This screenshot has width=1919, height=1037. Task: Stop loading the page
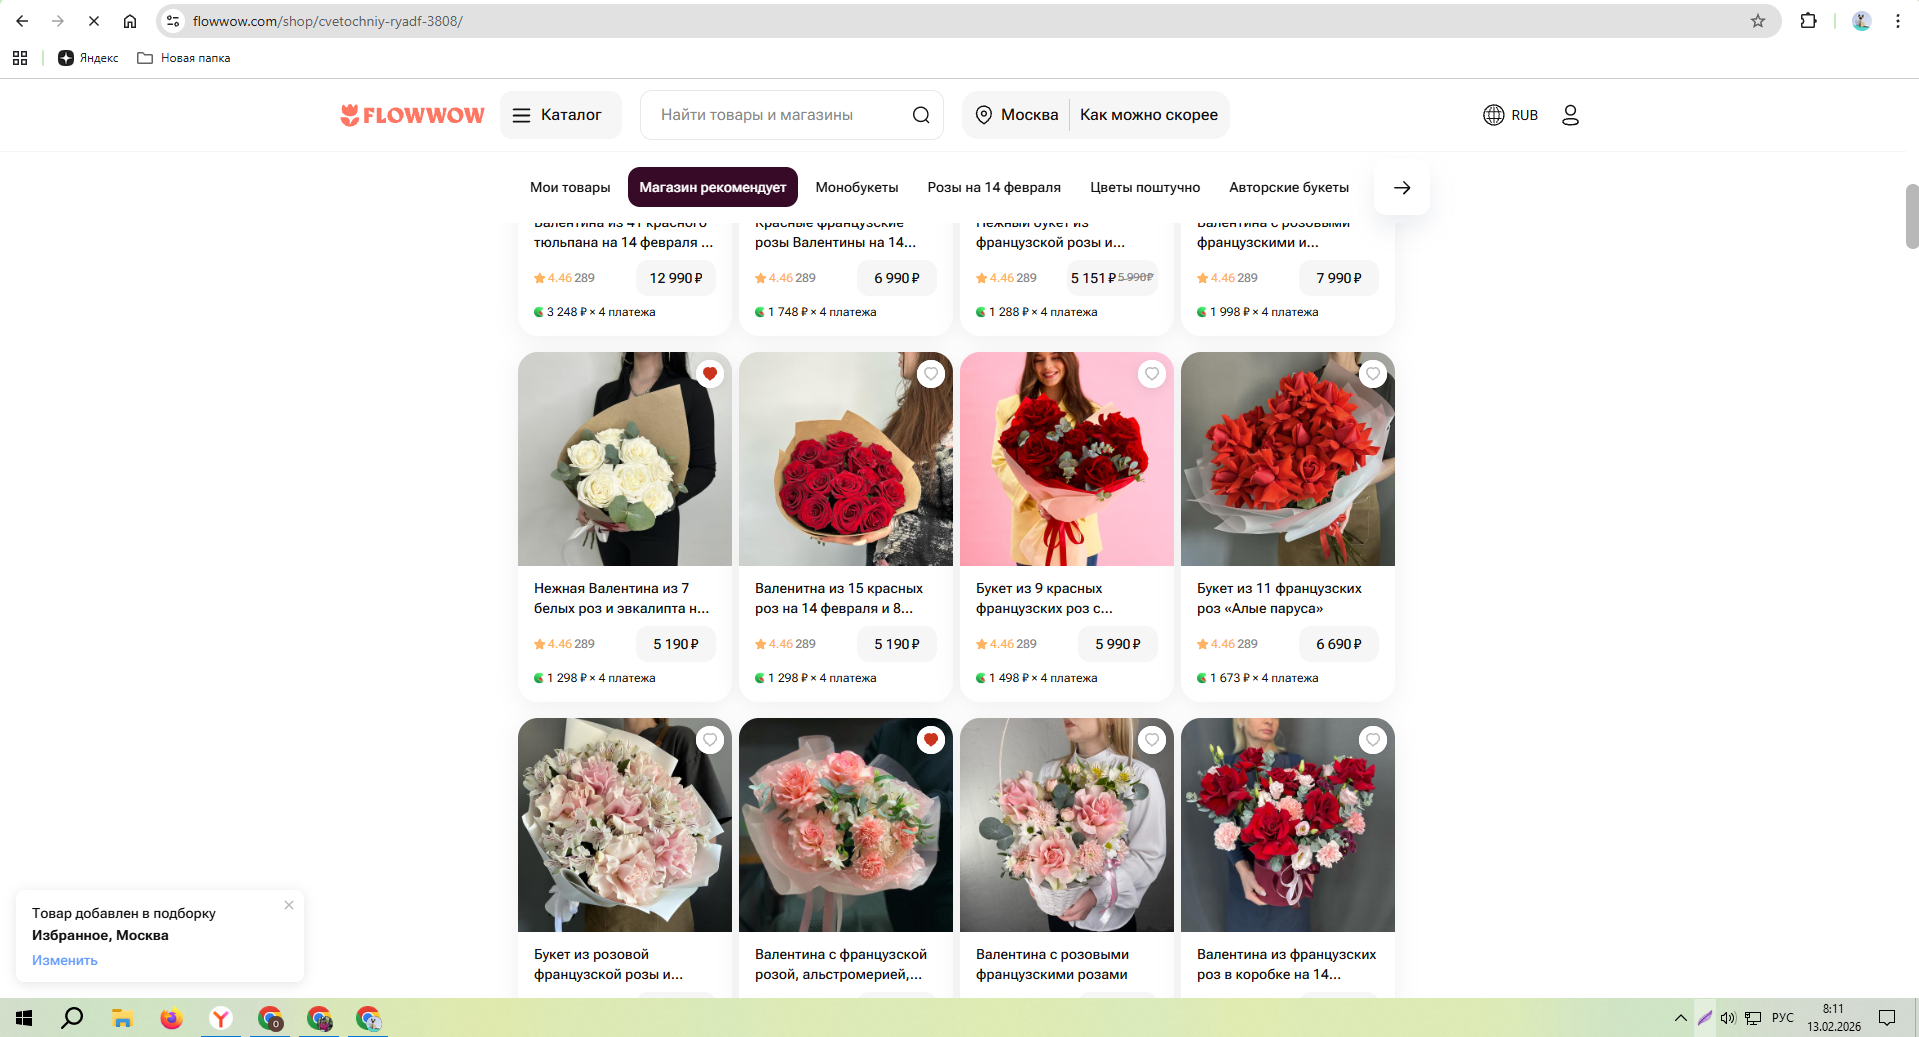coord(94,21)
